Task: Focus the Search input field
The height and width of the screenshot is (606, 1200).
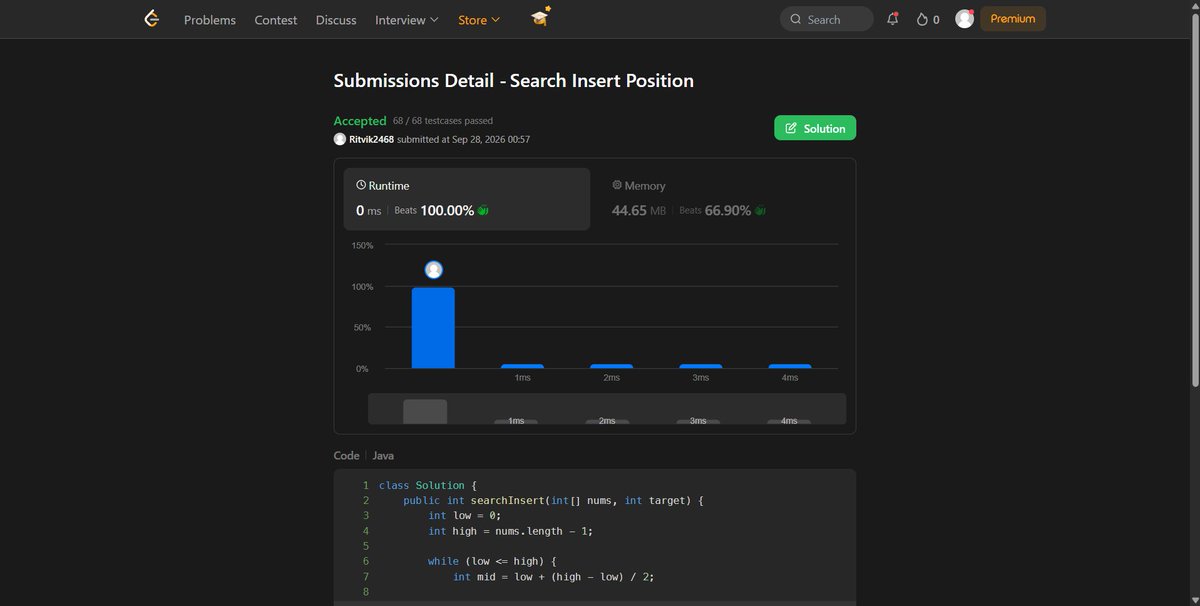Action: click(x=826, y=19)
